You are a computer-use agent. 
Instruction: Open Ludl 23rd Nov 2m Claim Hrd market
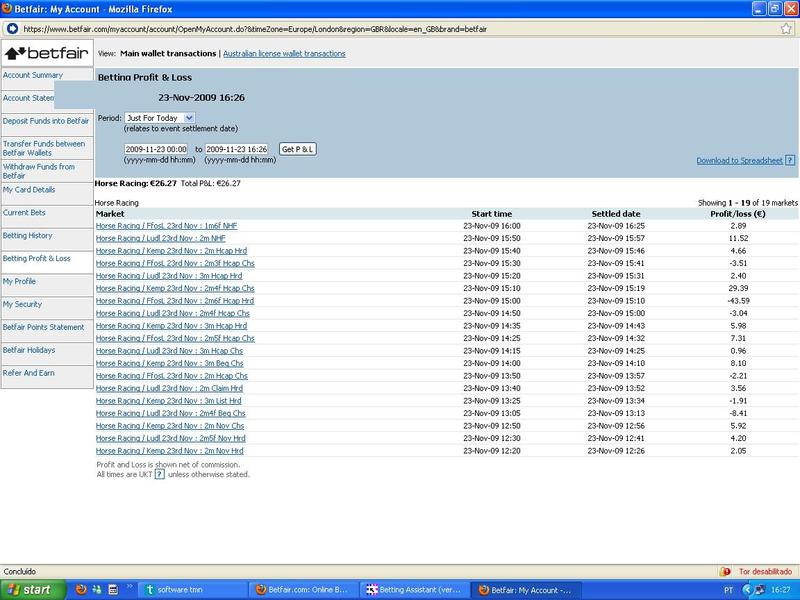coord(169,388)
